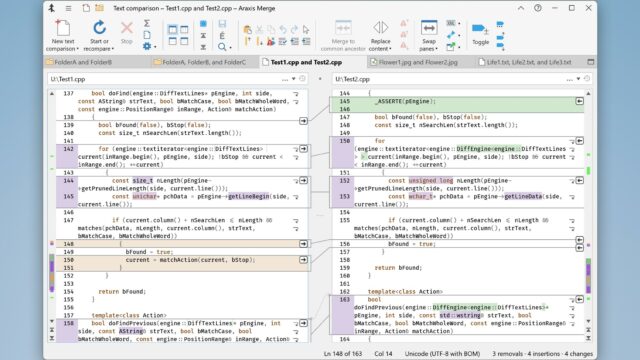Click merge arrow beside left line 158

[303, 323]
